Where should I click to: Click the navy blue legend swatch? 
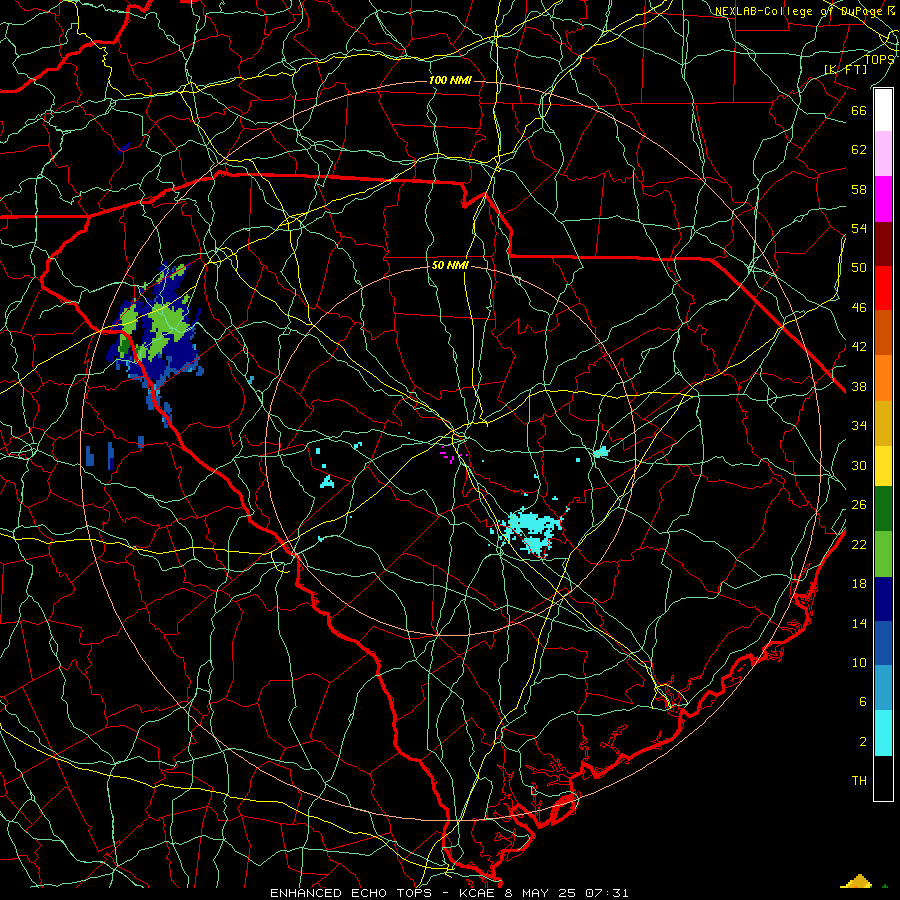pos(883,599)
